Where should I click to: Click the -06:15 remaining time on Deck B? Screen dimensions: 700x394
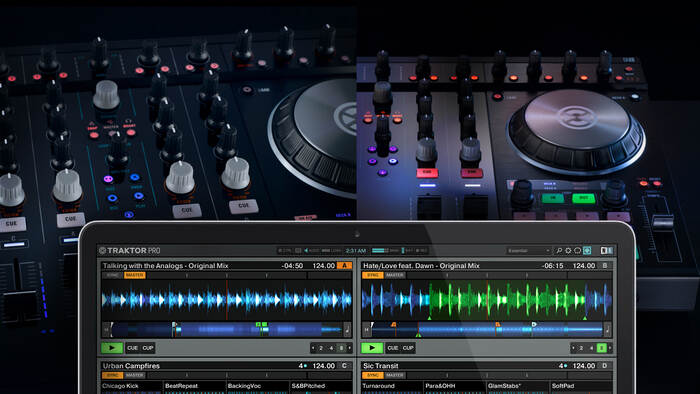point(552,265)
